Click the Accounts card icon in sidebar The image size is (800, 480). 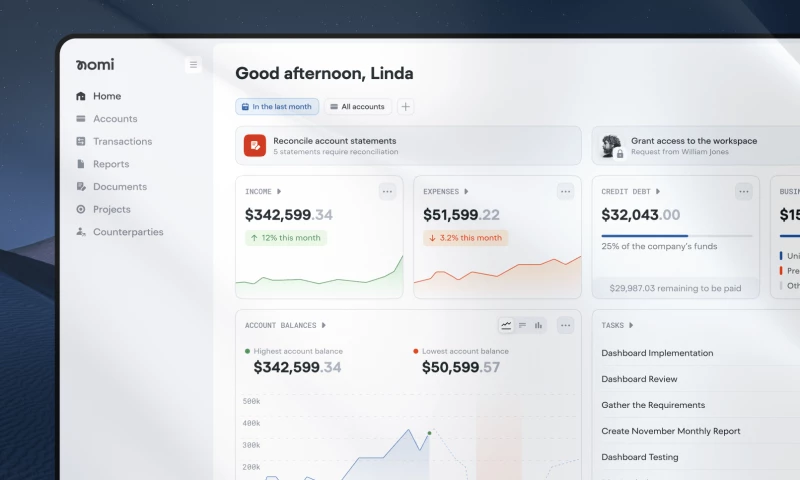tap(81, 118)
